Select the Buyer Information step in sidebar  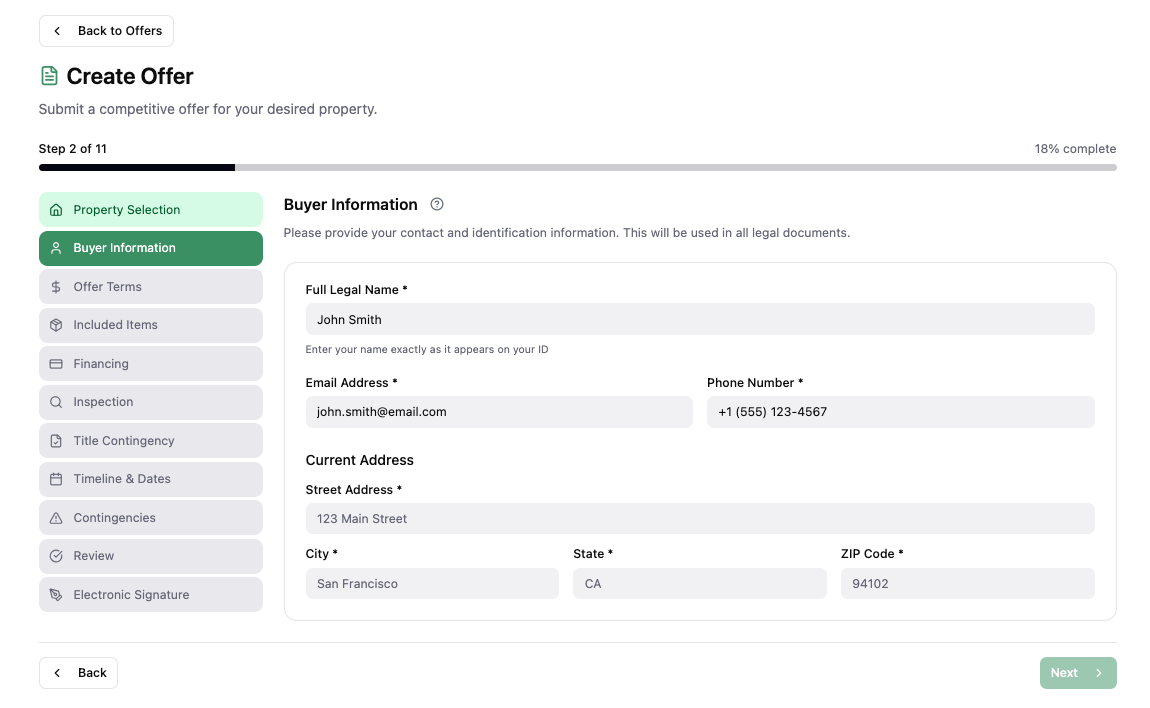(x=150, y=248)
